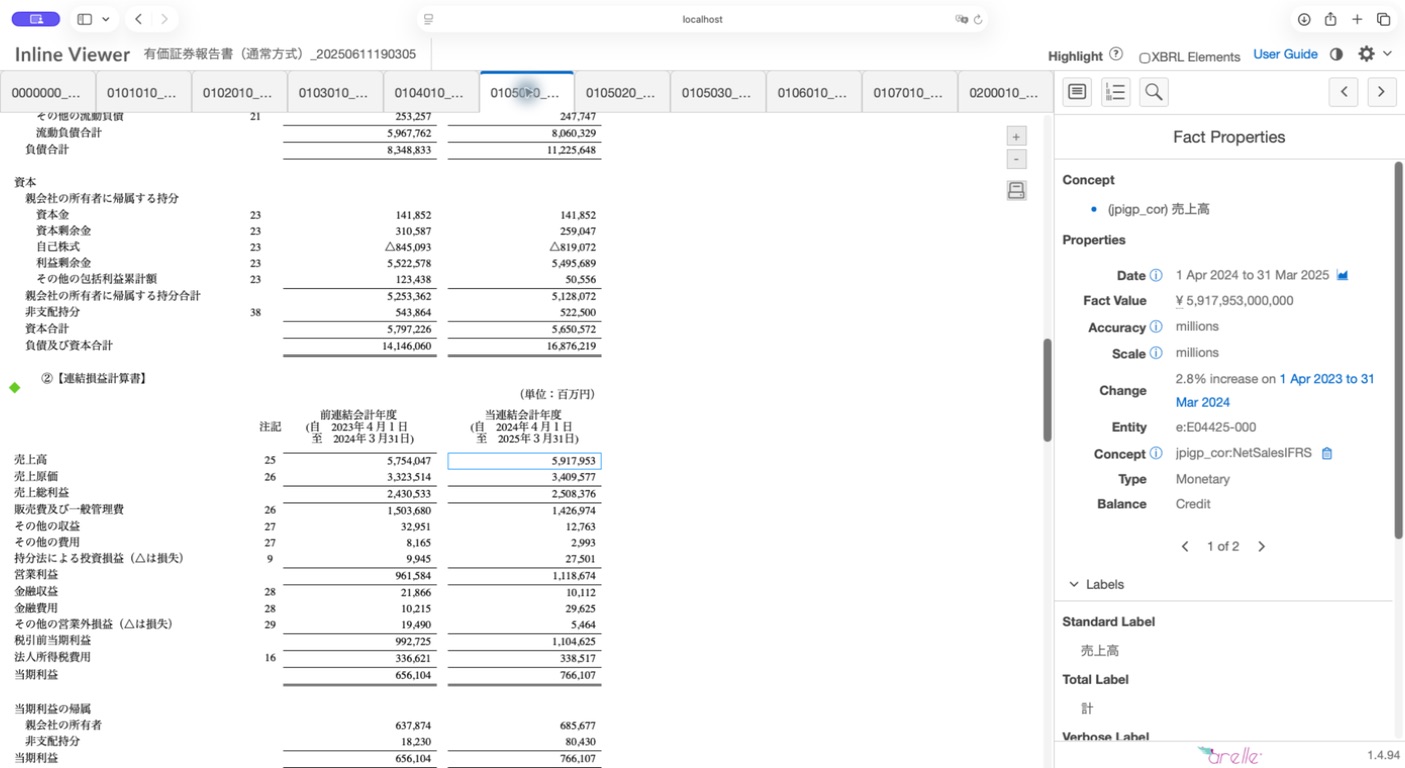Select prior-year sales value 5,754,047
The height and width of the screenshot is (768, 1405).
pyautogui.click(x=409, y=461)
